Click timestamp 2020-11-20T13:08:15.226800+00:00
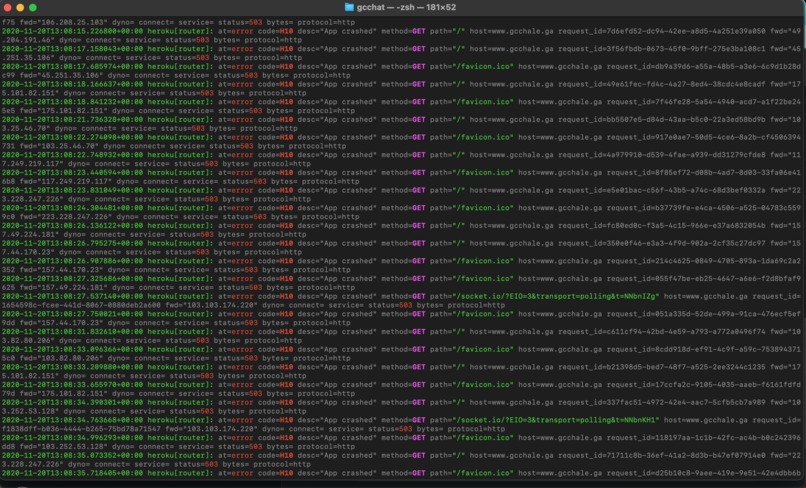 click(72, 31)
